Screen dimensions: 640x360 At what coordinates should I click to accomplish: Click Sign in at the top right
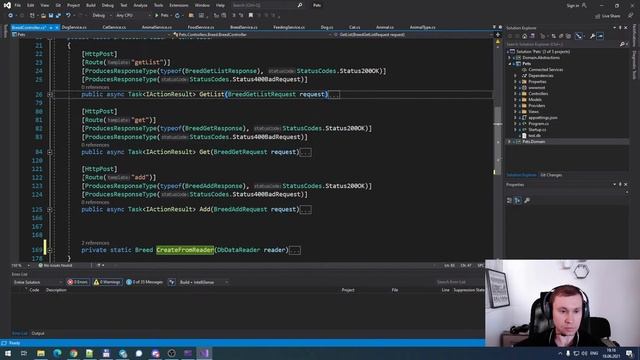pyautogui.click(x=576, y=5)
